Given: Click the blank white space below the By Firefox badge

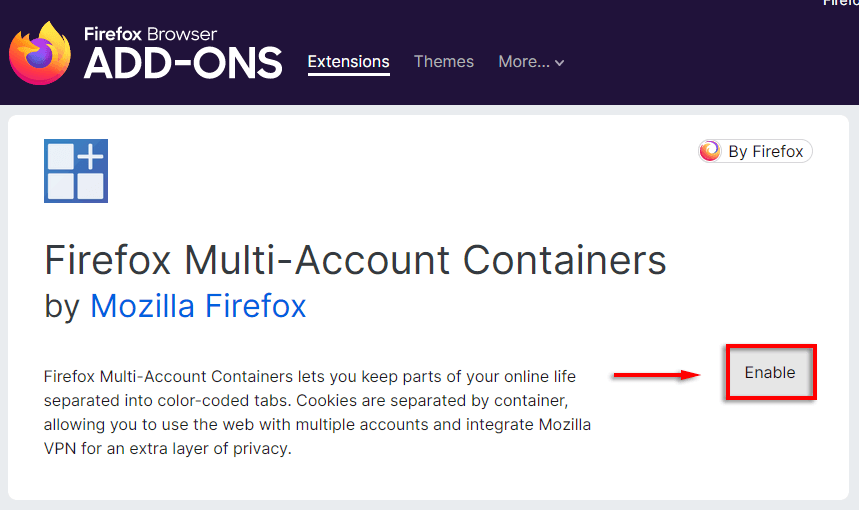Looking at the screenshot, I should 755,240.
